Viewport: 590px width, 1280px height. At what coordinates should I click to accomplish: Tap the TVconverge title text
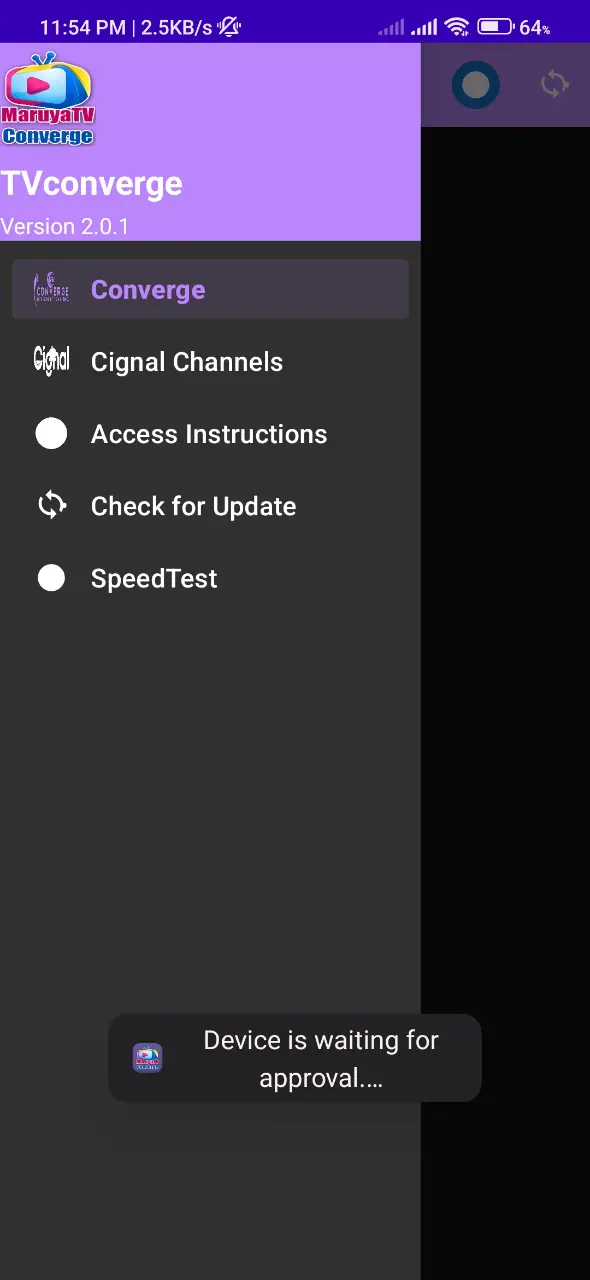pyautogui.click(x=92, y=184)
